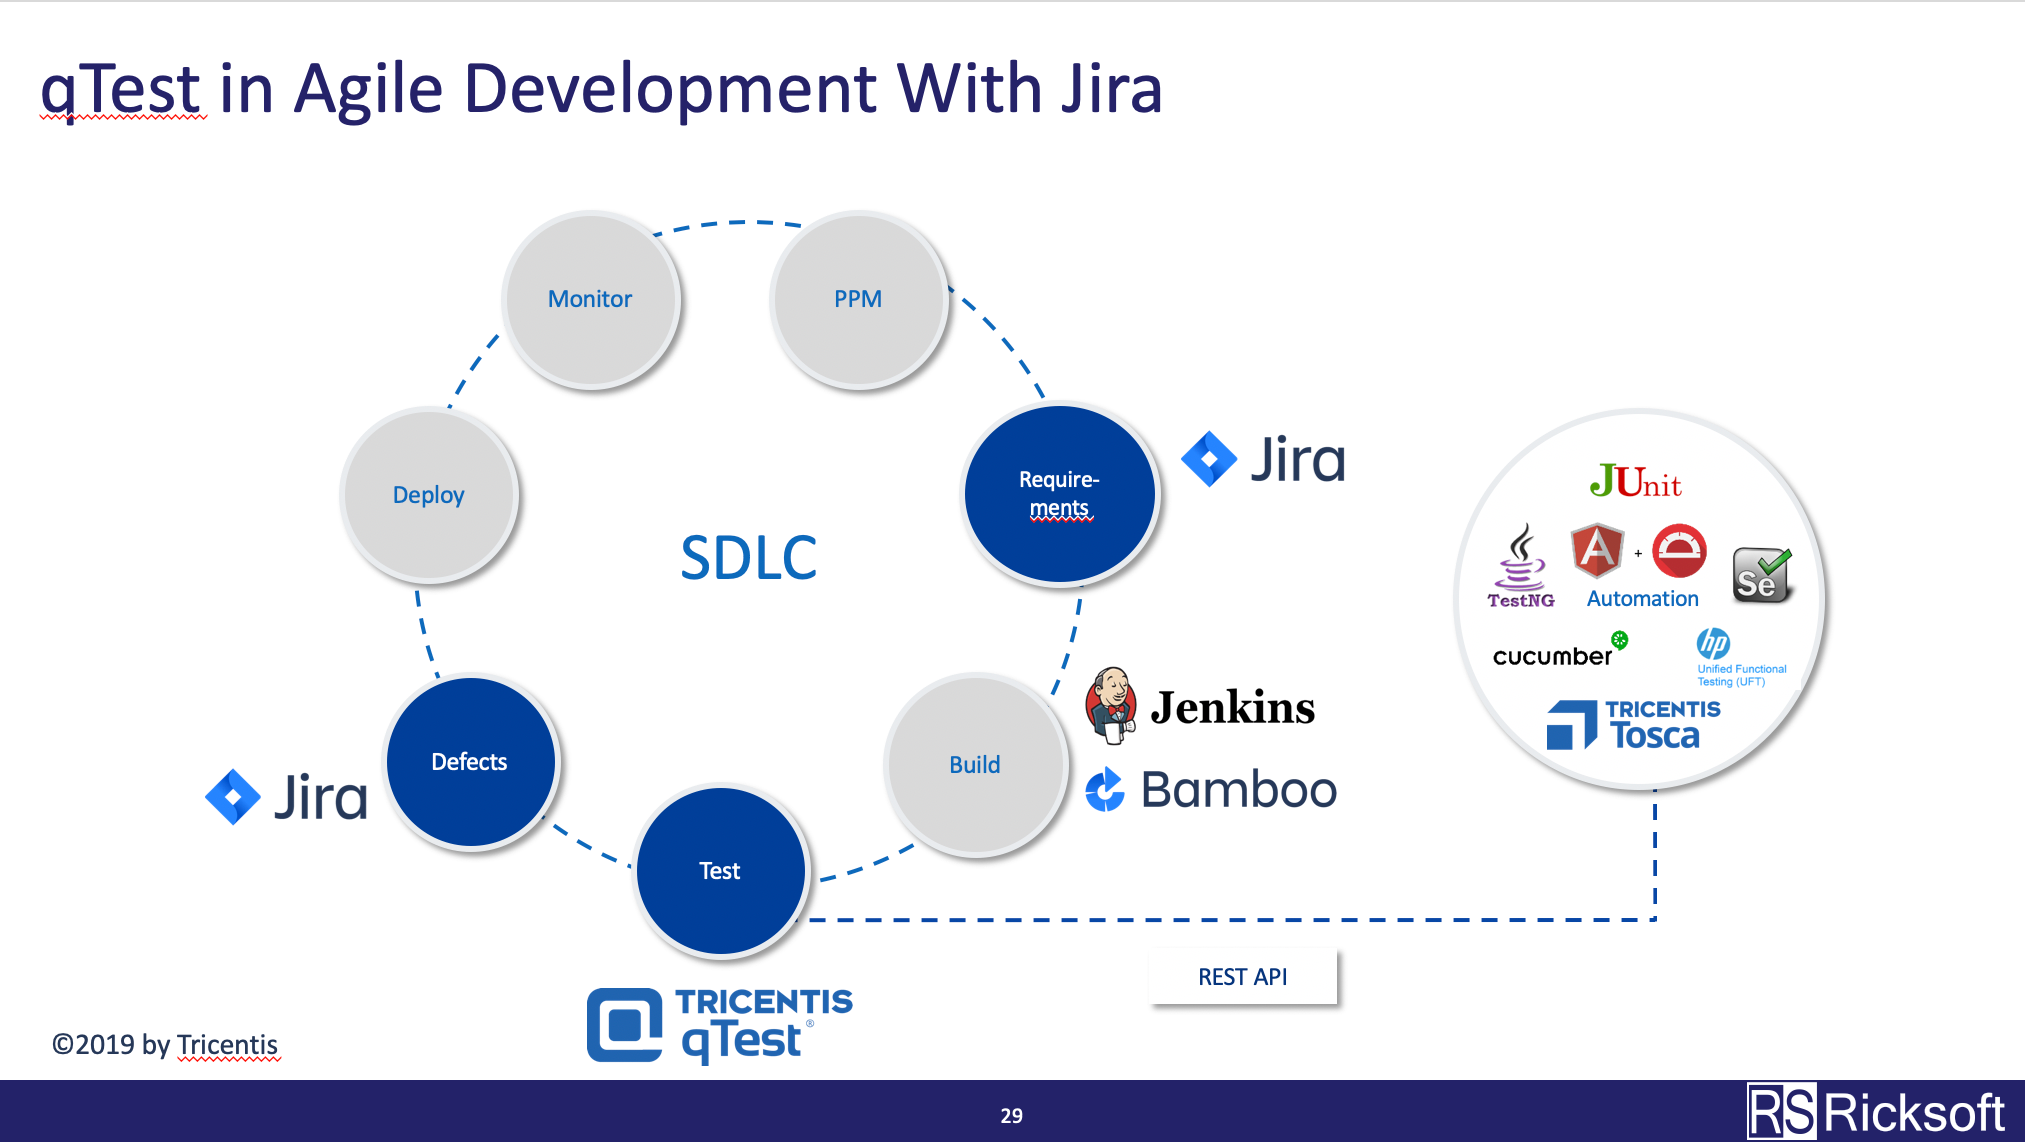Click the HP UFT logo
The height and width of the screenshot is (1142, 2025).
(x=1741, y=657)
